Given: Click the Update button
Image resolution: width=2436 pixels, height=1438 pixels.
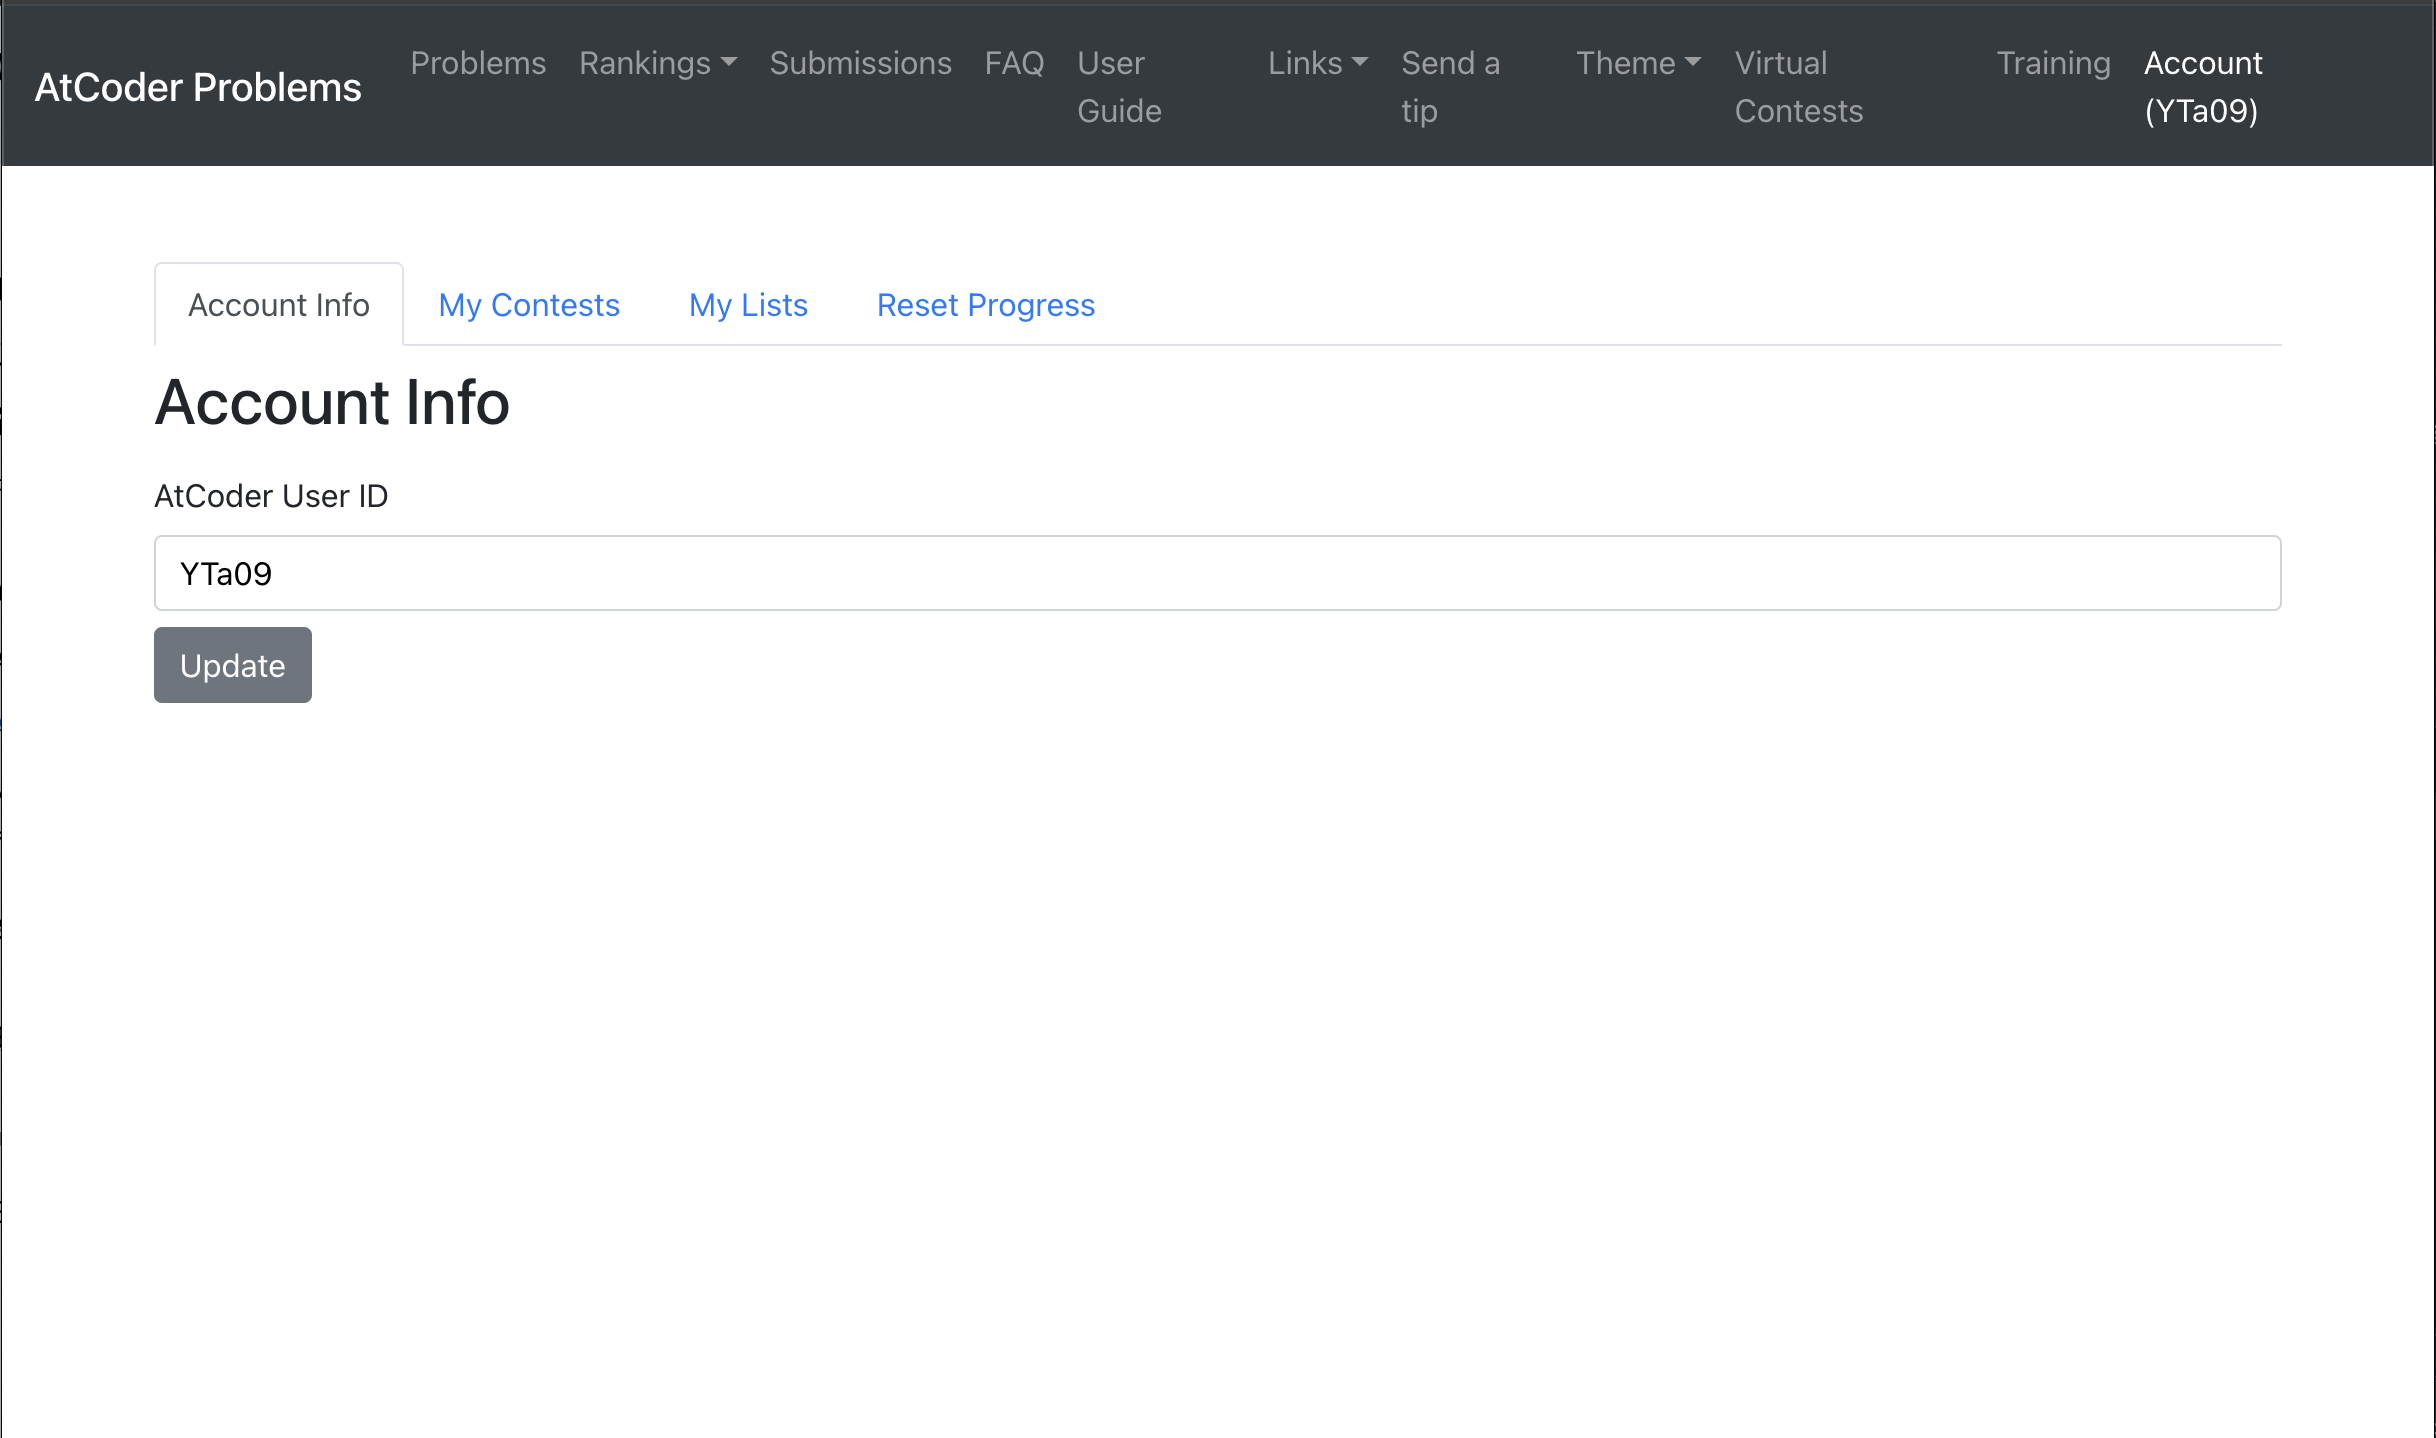Looking at the screenshot, I should click(x=233, y=665).
